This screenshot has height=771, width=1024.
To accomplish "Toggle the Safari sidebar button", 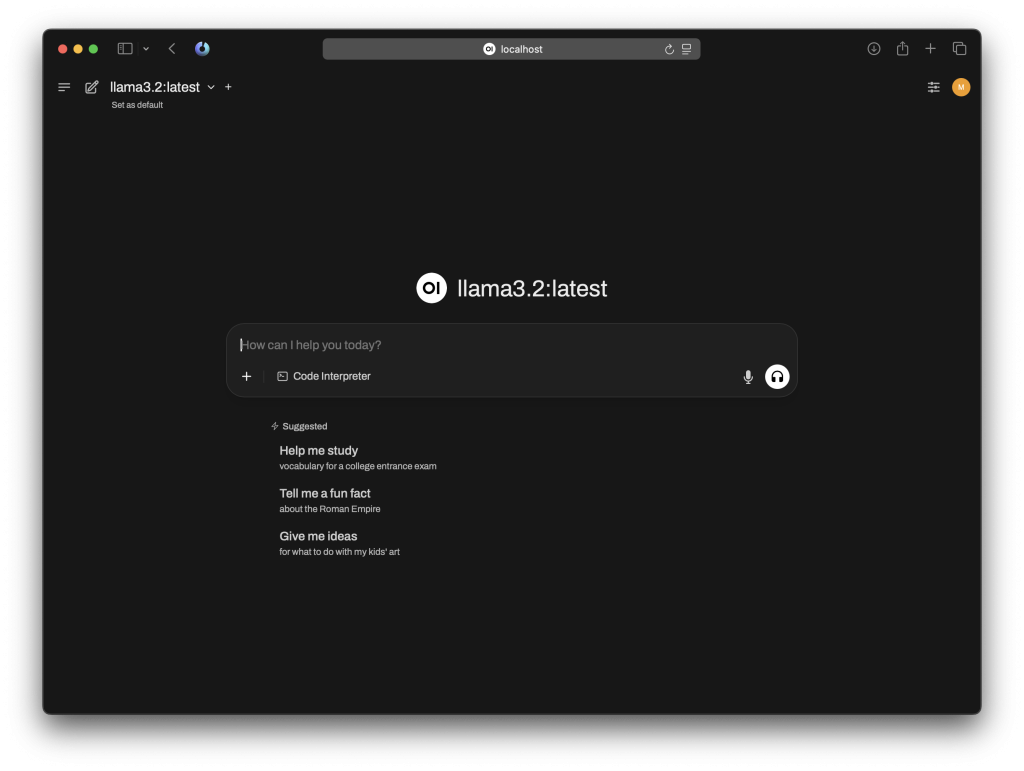I will pyautogui.click(x=125, y=48).
